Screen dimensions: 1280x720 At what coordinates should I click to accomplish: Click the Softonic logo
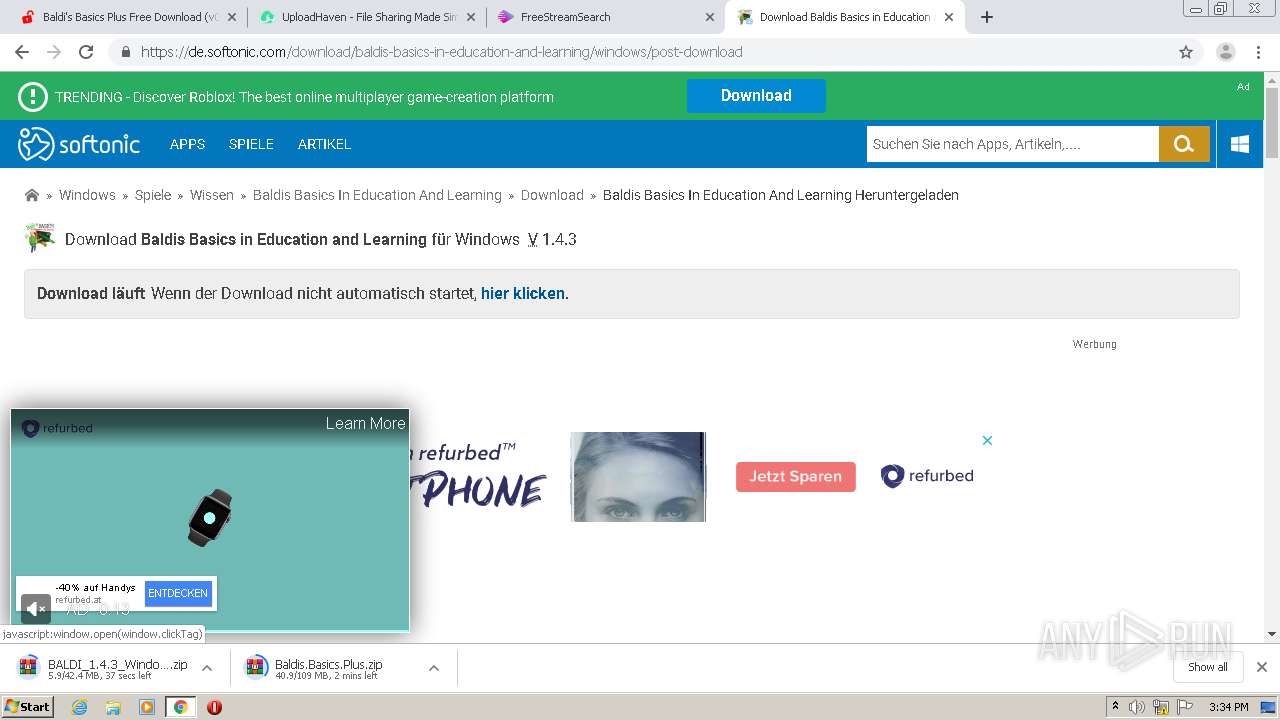point(79,144)
